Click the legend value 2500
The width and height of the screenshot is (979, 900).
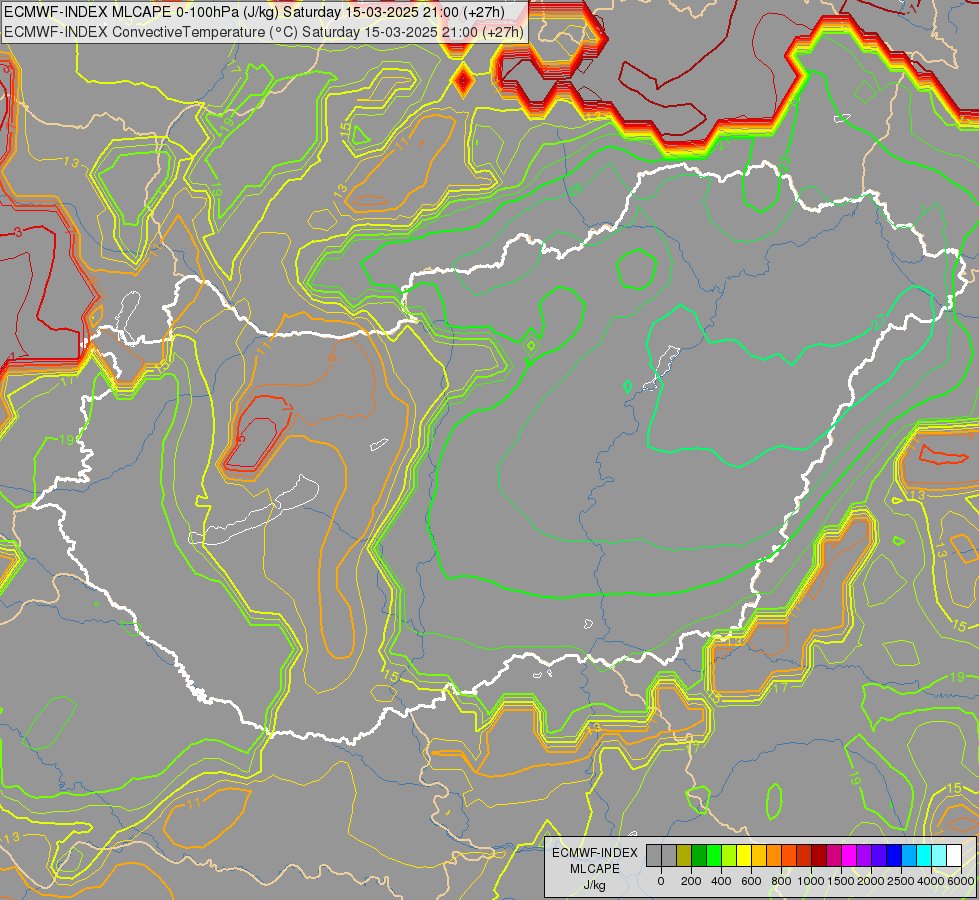click(901, 881)
